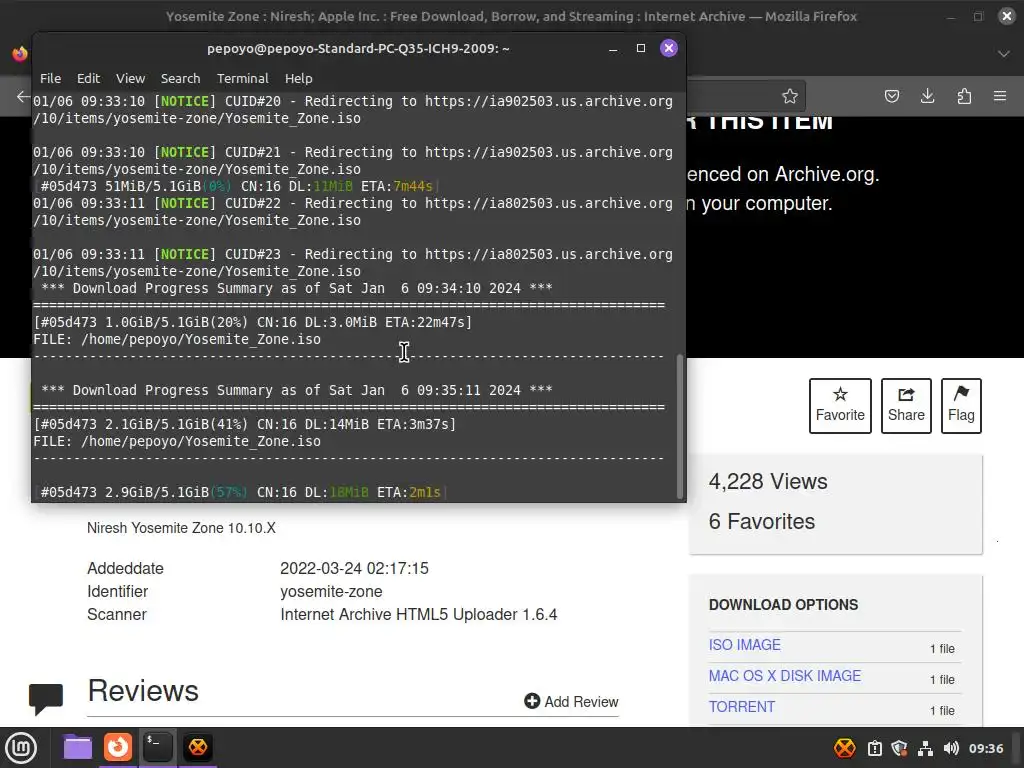The width and height of the screenshot is (1024, 768).
Task: Click the 09:36 clock
Action: (x=985, y=748)
